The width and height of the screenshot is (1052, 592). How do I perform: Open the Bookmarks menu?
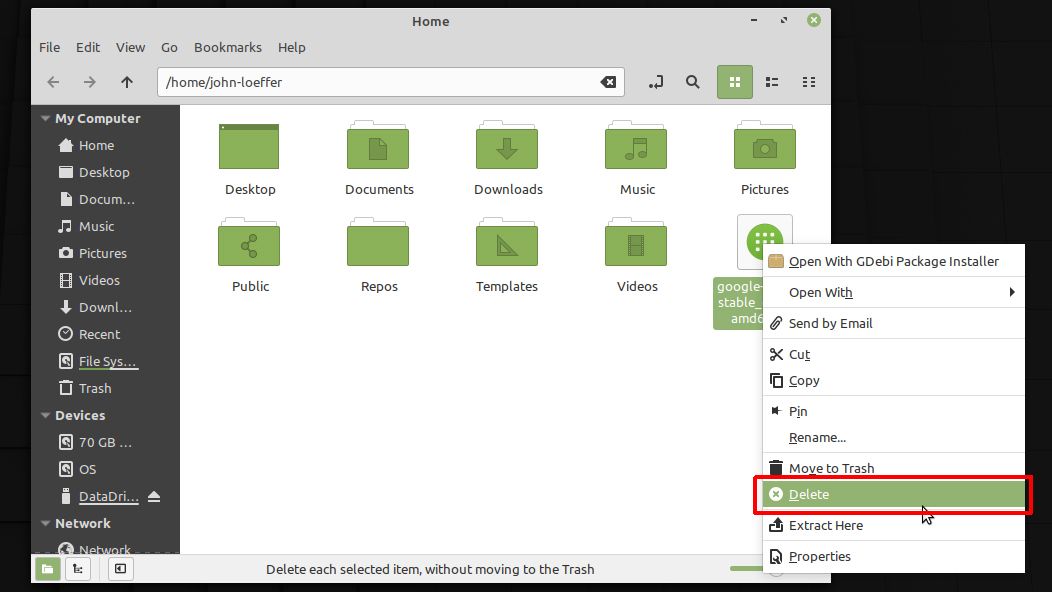[x=227, y=47]
